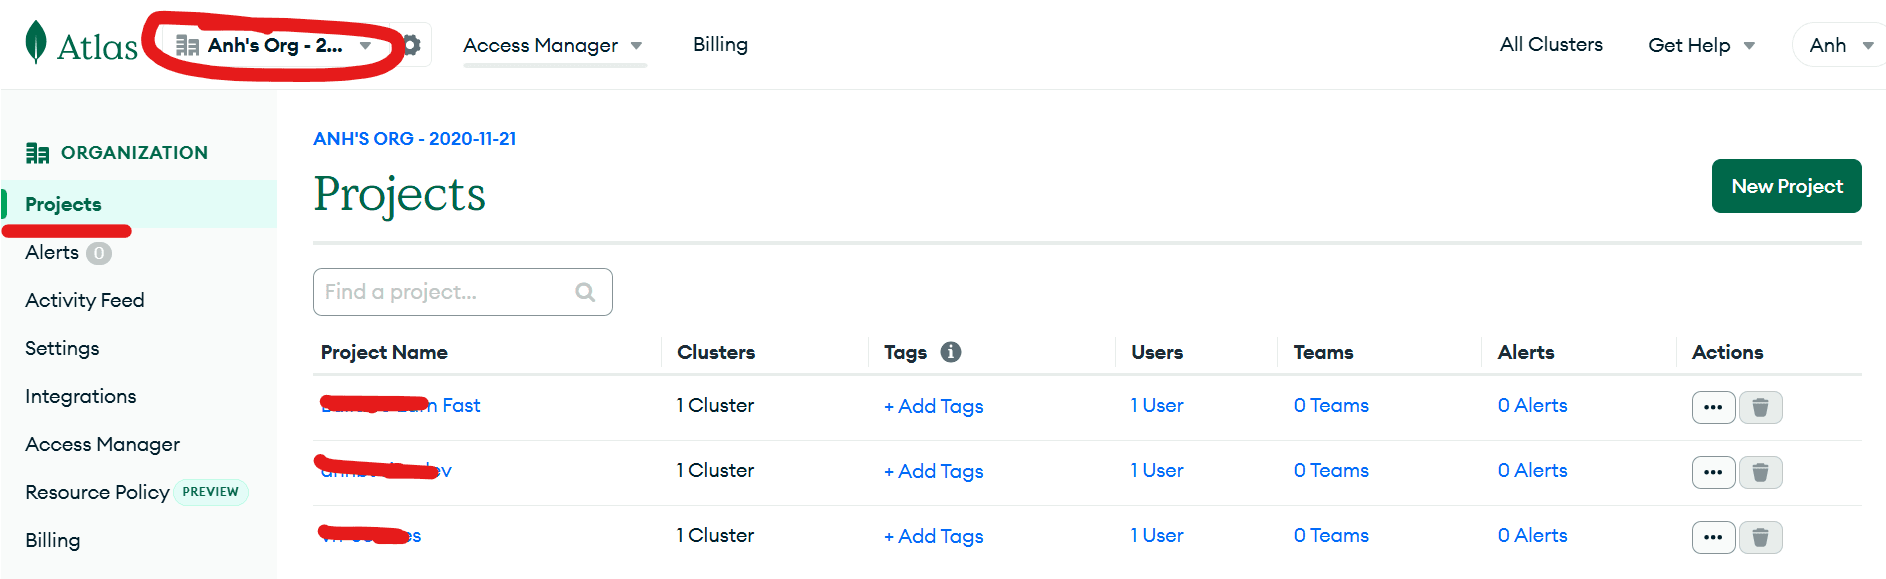Click the New Project button
1886x579 pixels.
[1786, 186]
